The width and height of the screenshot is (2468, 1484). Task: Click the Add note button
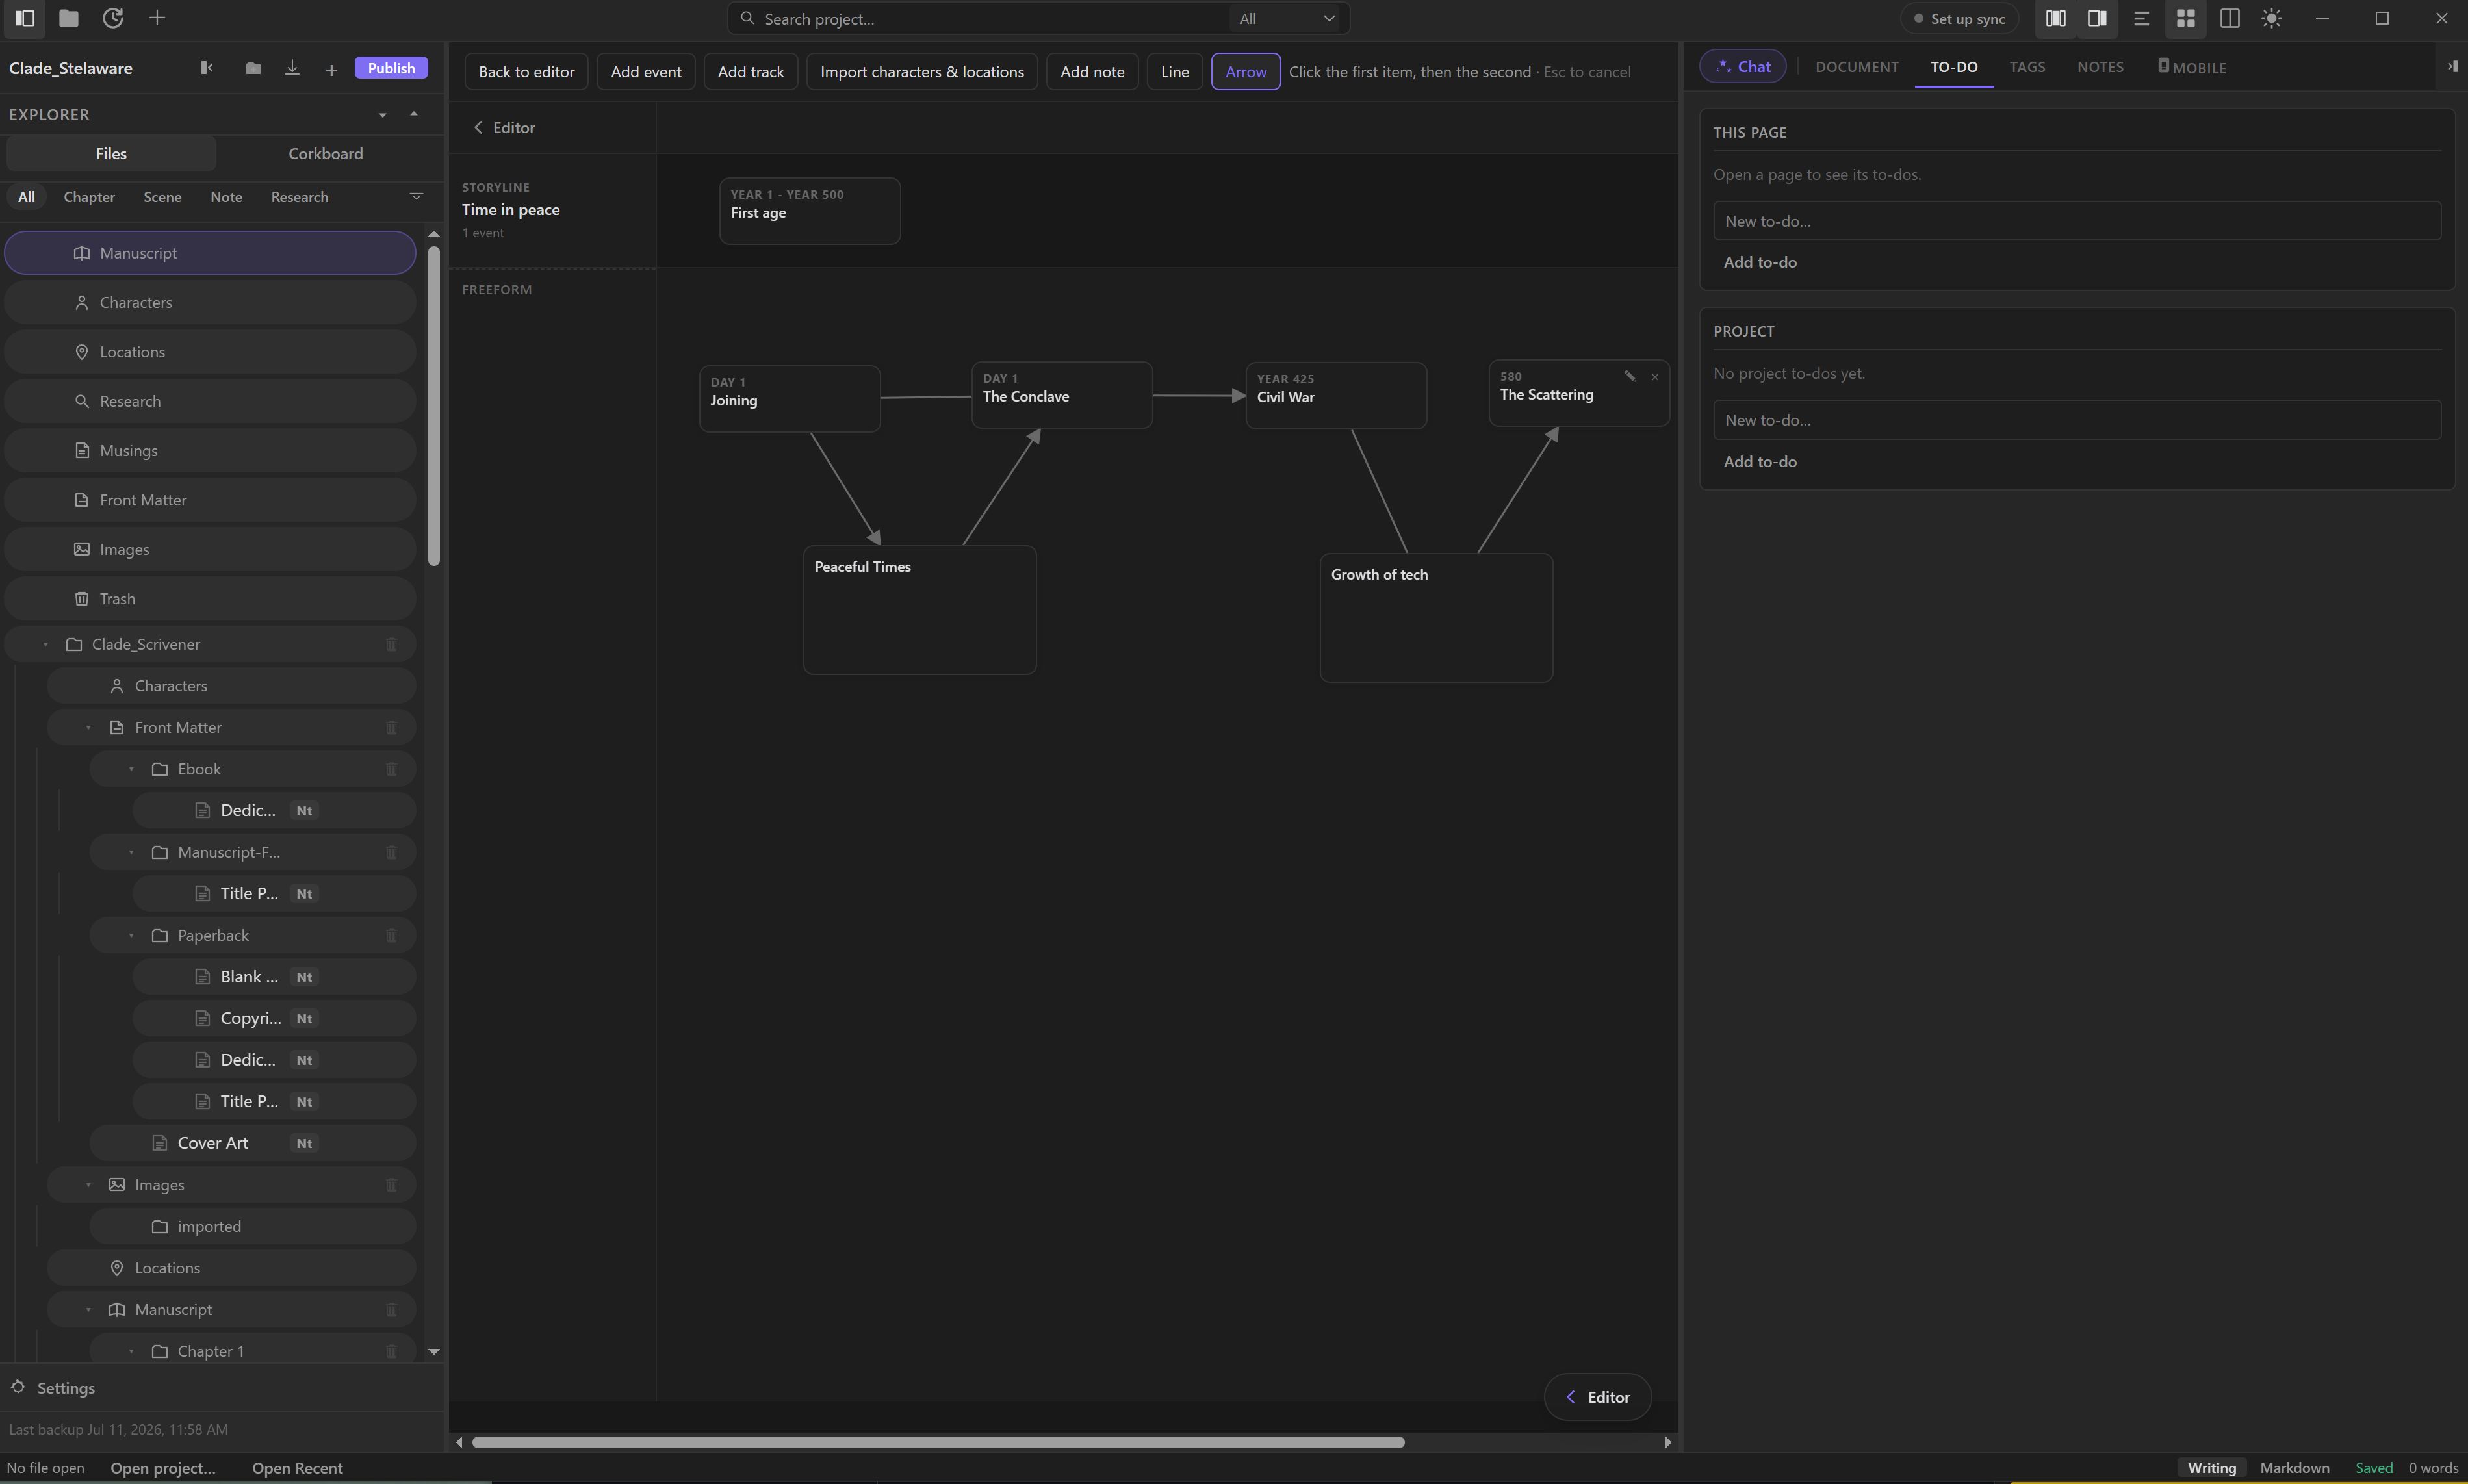[1091, 71]
